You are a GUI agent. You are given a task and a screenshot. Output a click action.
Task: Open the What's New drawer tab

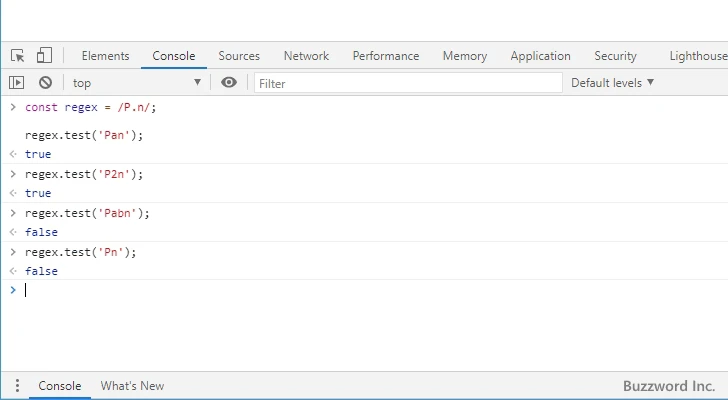(x=132, y=386)
